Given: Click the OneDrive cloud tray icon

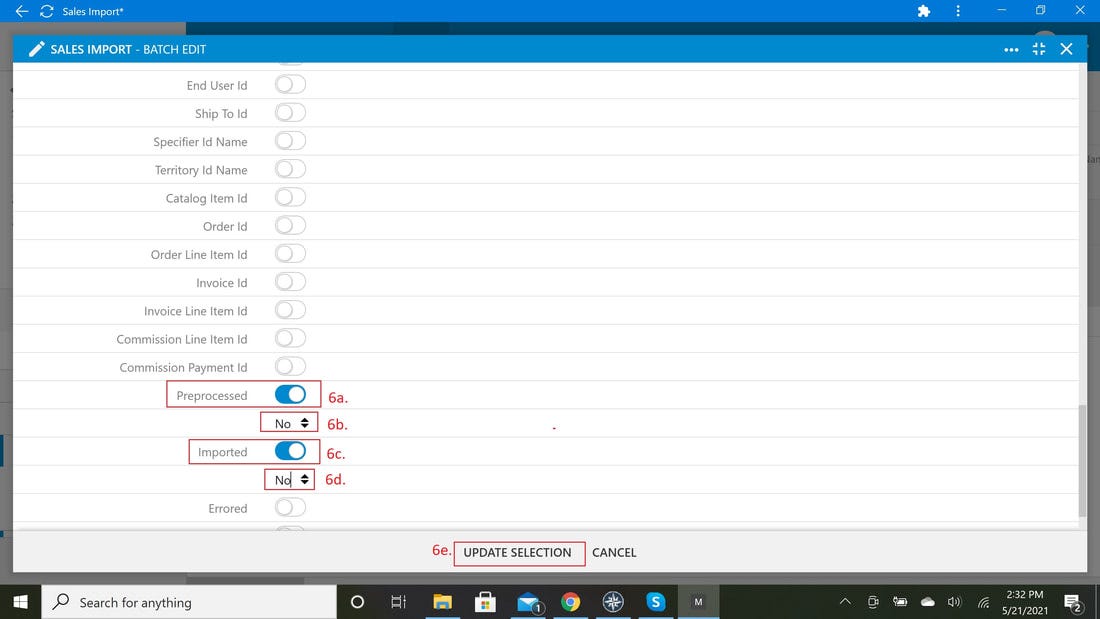Looking at the screenshot, I should click(x=927, y=601).
